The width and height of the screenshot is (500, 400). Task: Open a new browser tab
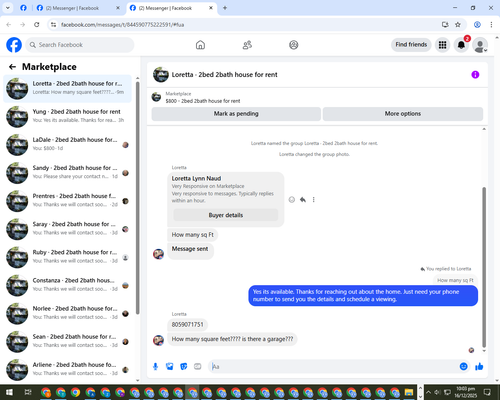pos(225,8)
